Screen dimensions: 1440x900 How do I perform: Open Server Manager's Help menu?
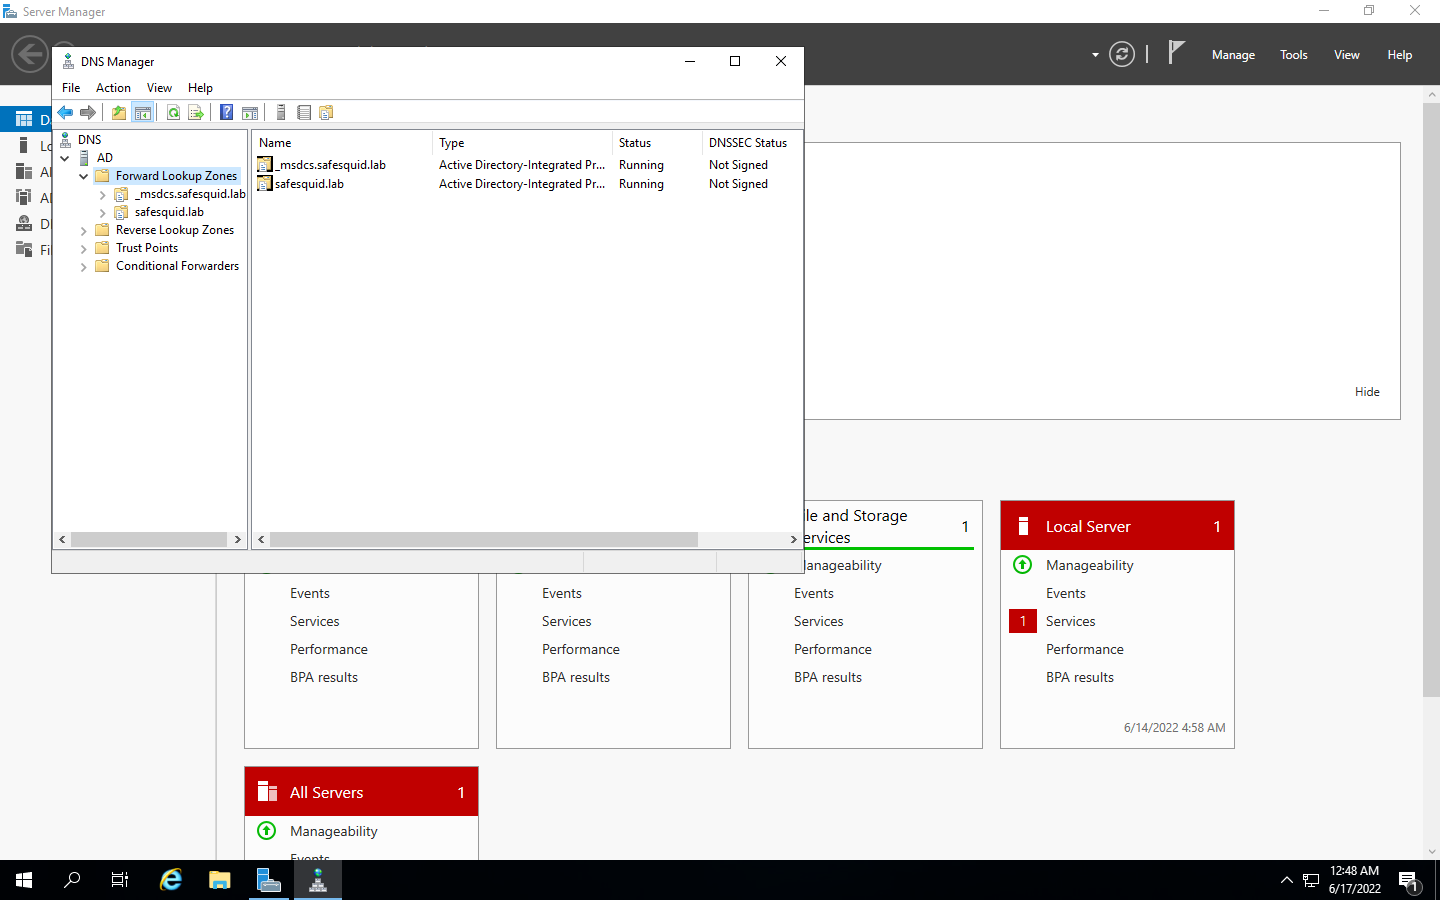[x=1399, y=55]
